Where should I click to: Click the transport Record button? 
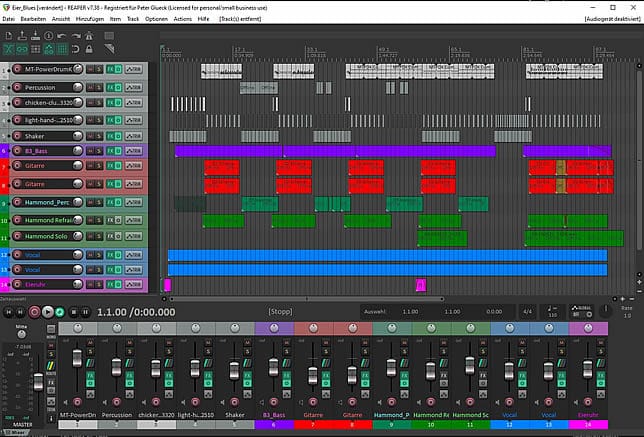point(34,312)
